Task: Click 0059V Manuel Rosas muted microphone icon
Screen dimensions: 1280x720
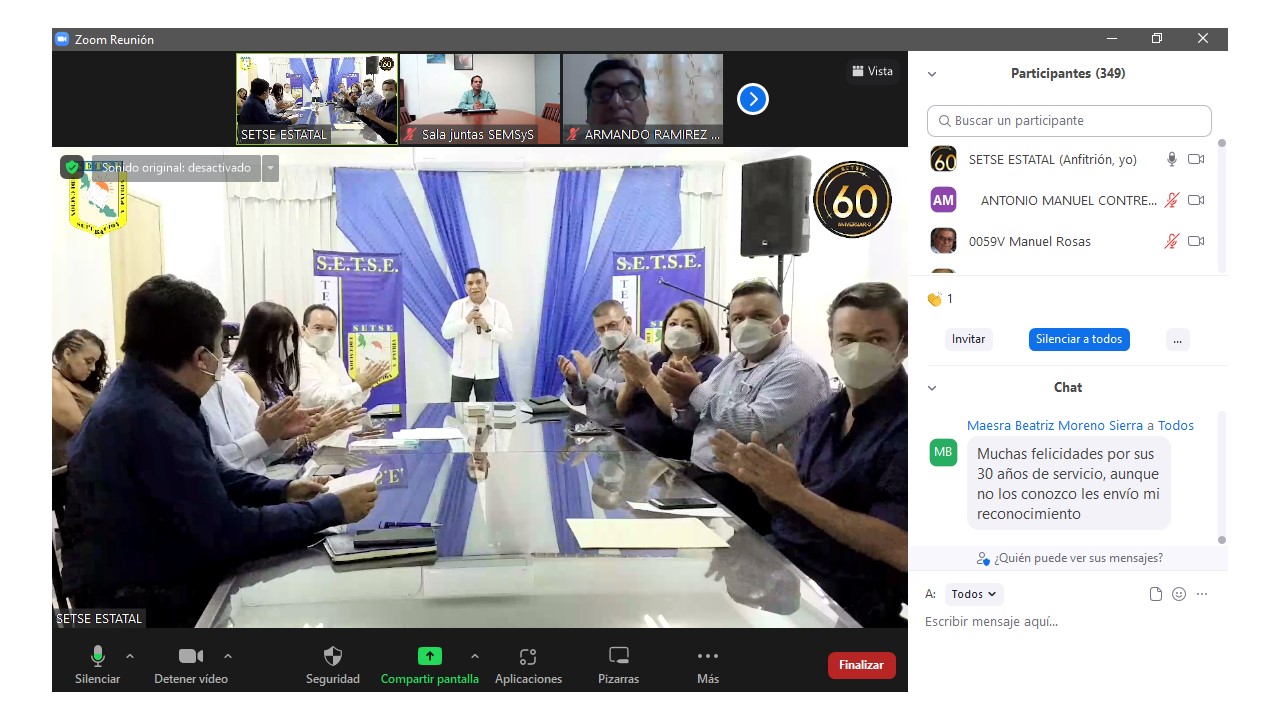Action: click(x=1172, y=241)
